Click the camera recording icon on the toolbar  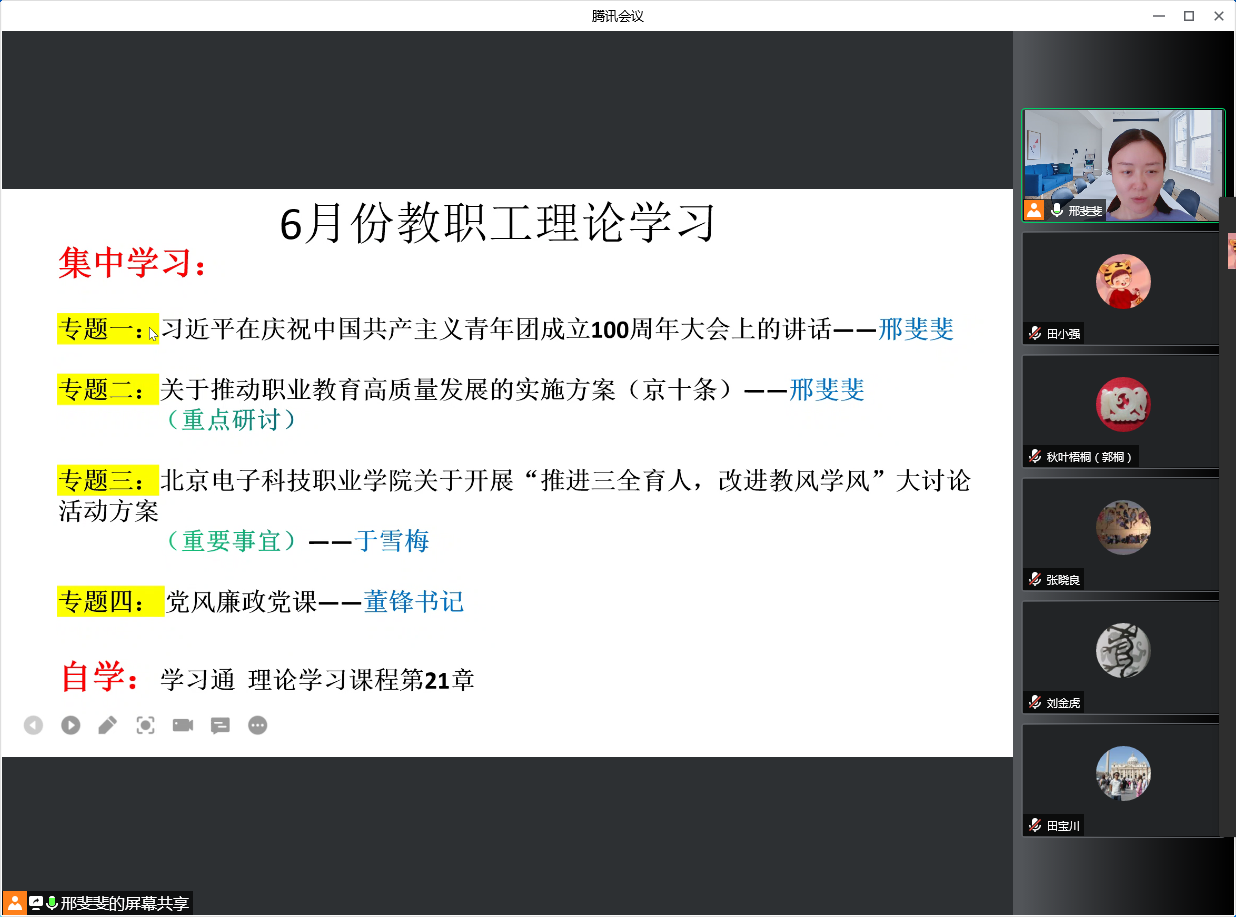182,725
